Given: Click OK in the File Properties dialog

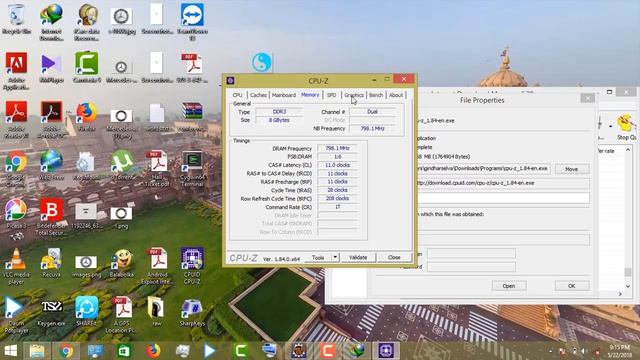Looking at the screenshot, I should pos(571,286).
